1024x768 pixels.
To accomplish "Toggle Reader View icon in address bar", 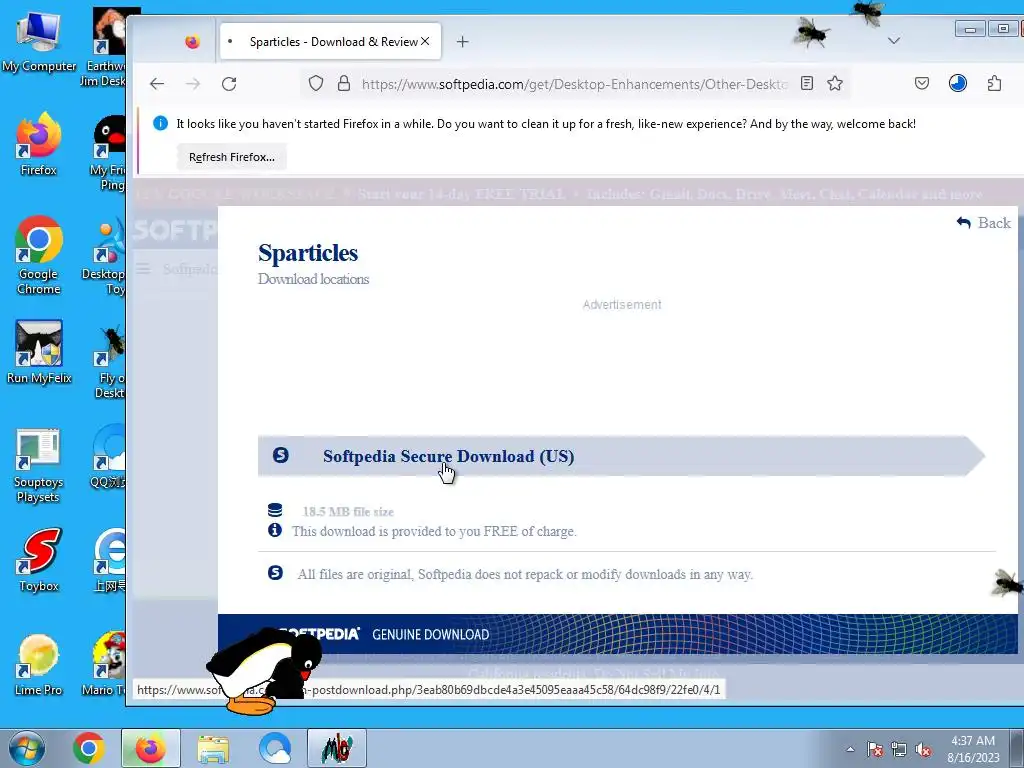I will pos(807,84).
